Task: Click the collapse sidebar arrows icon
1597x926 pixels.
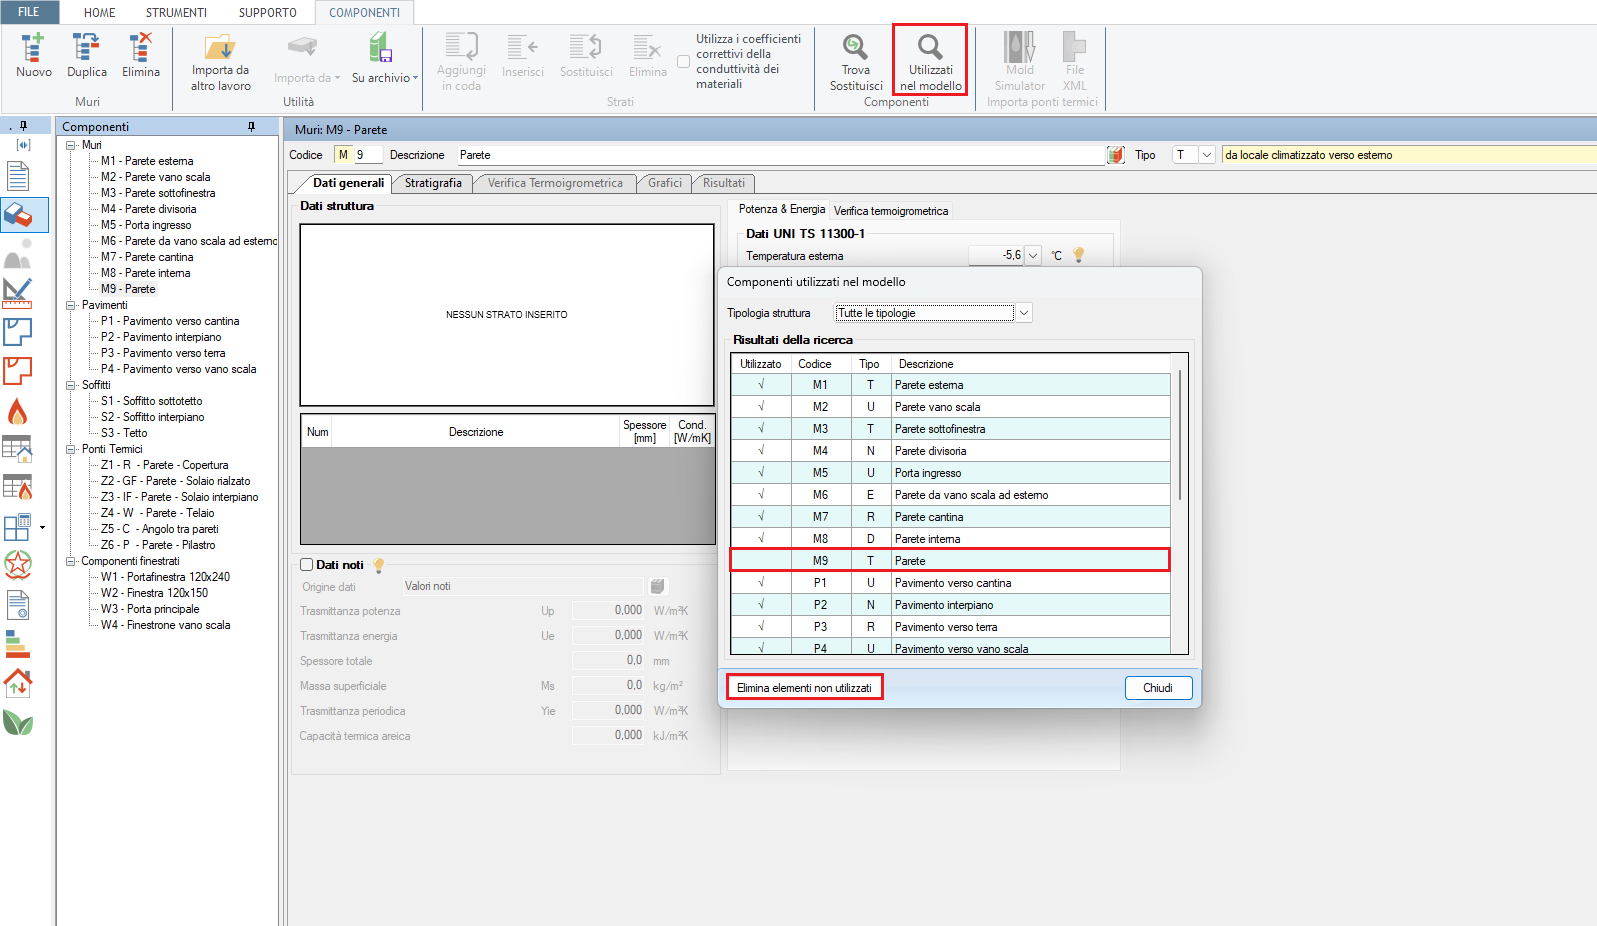Action: click(24, 145)
